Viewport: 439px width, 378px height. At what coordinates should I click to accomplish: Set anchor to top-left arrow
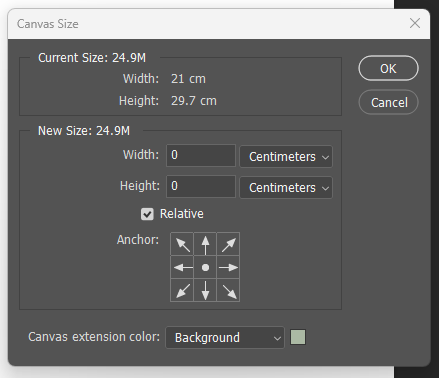tap(182, 244)
